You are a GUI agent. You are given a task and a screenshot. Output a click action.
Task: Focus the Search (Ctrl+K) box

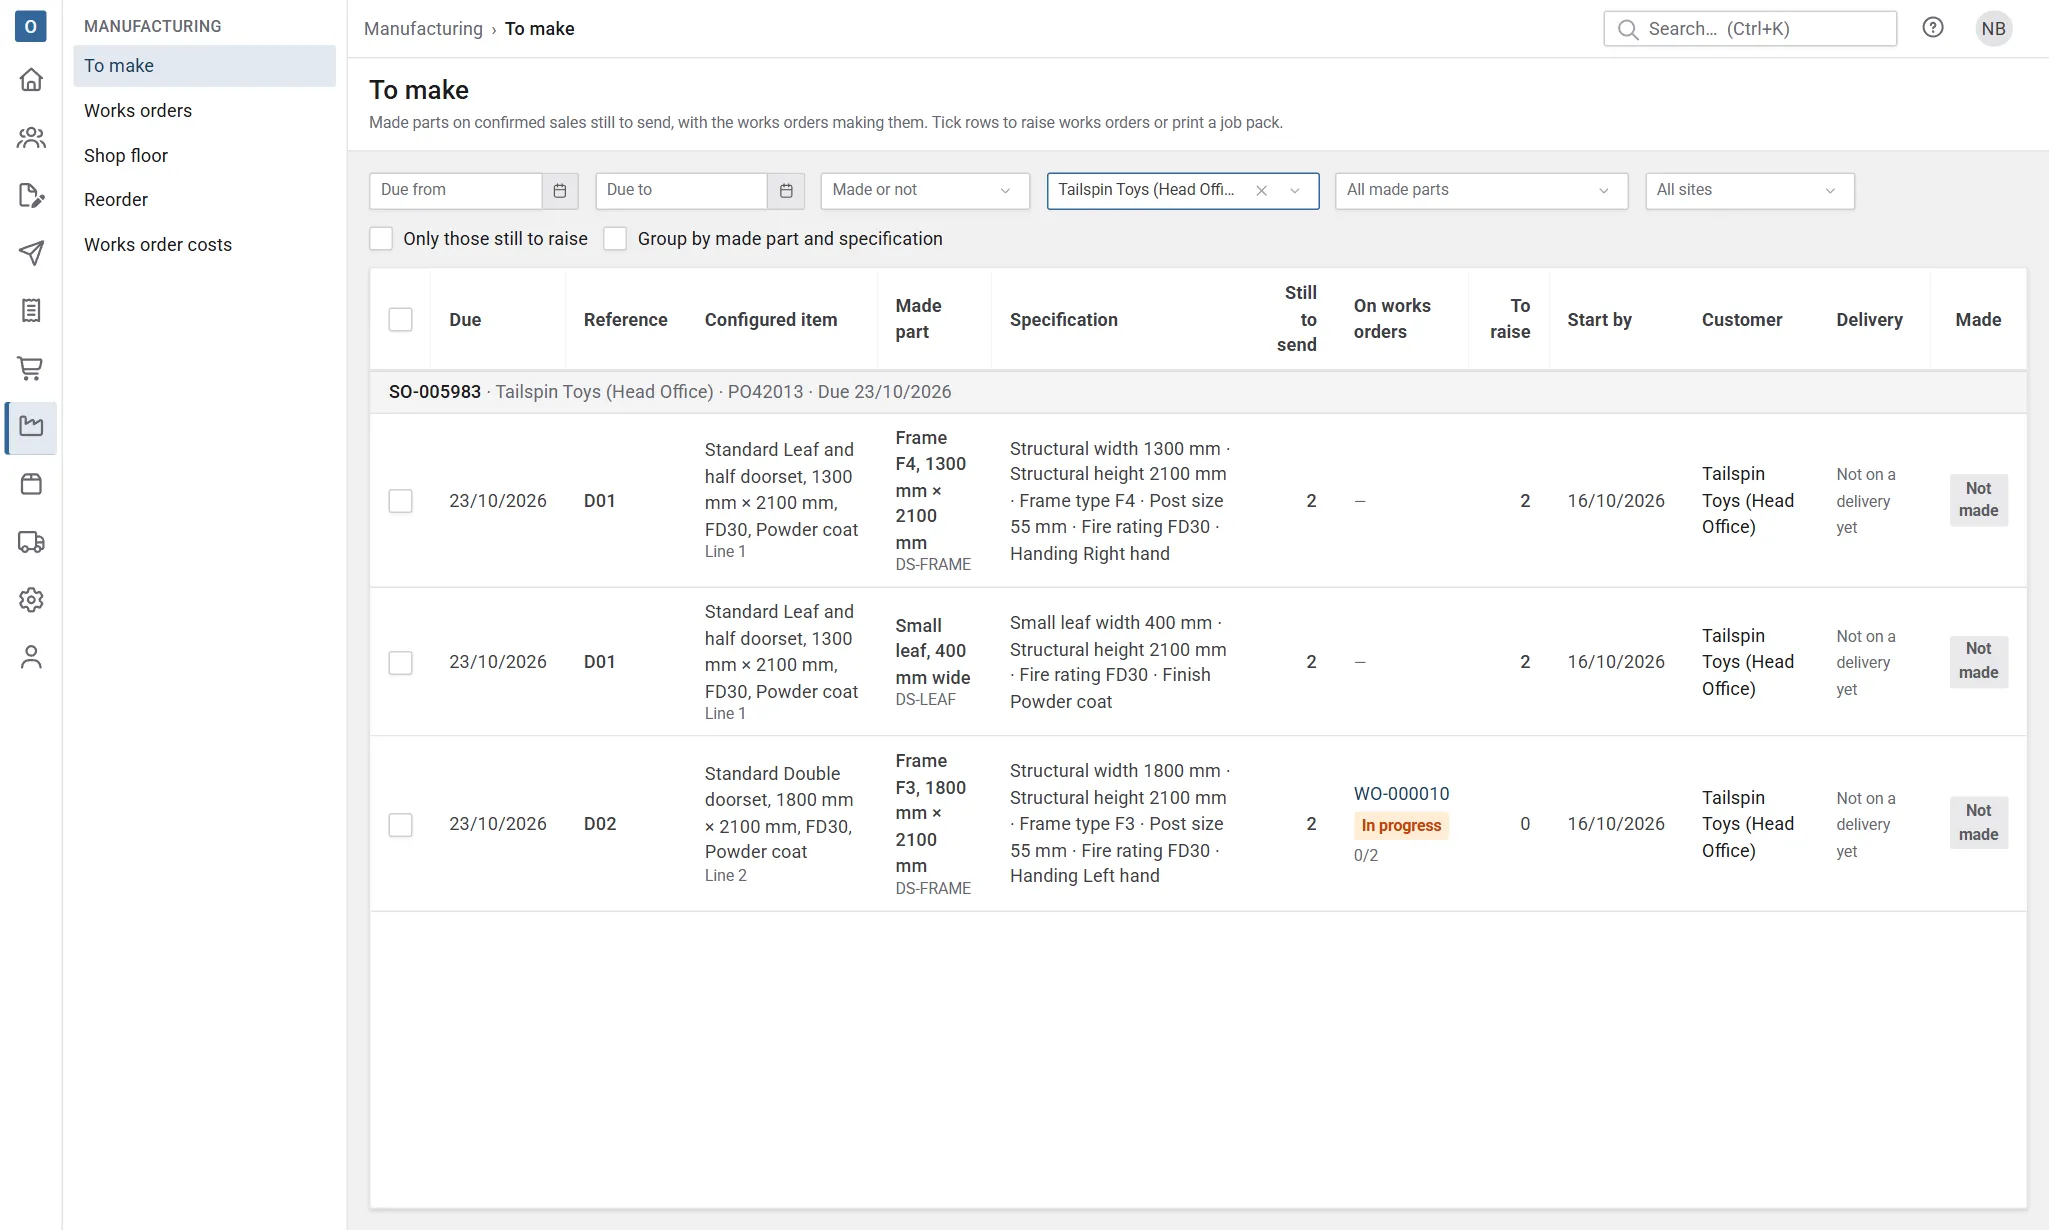point(1750,29)
